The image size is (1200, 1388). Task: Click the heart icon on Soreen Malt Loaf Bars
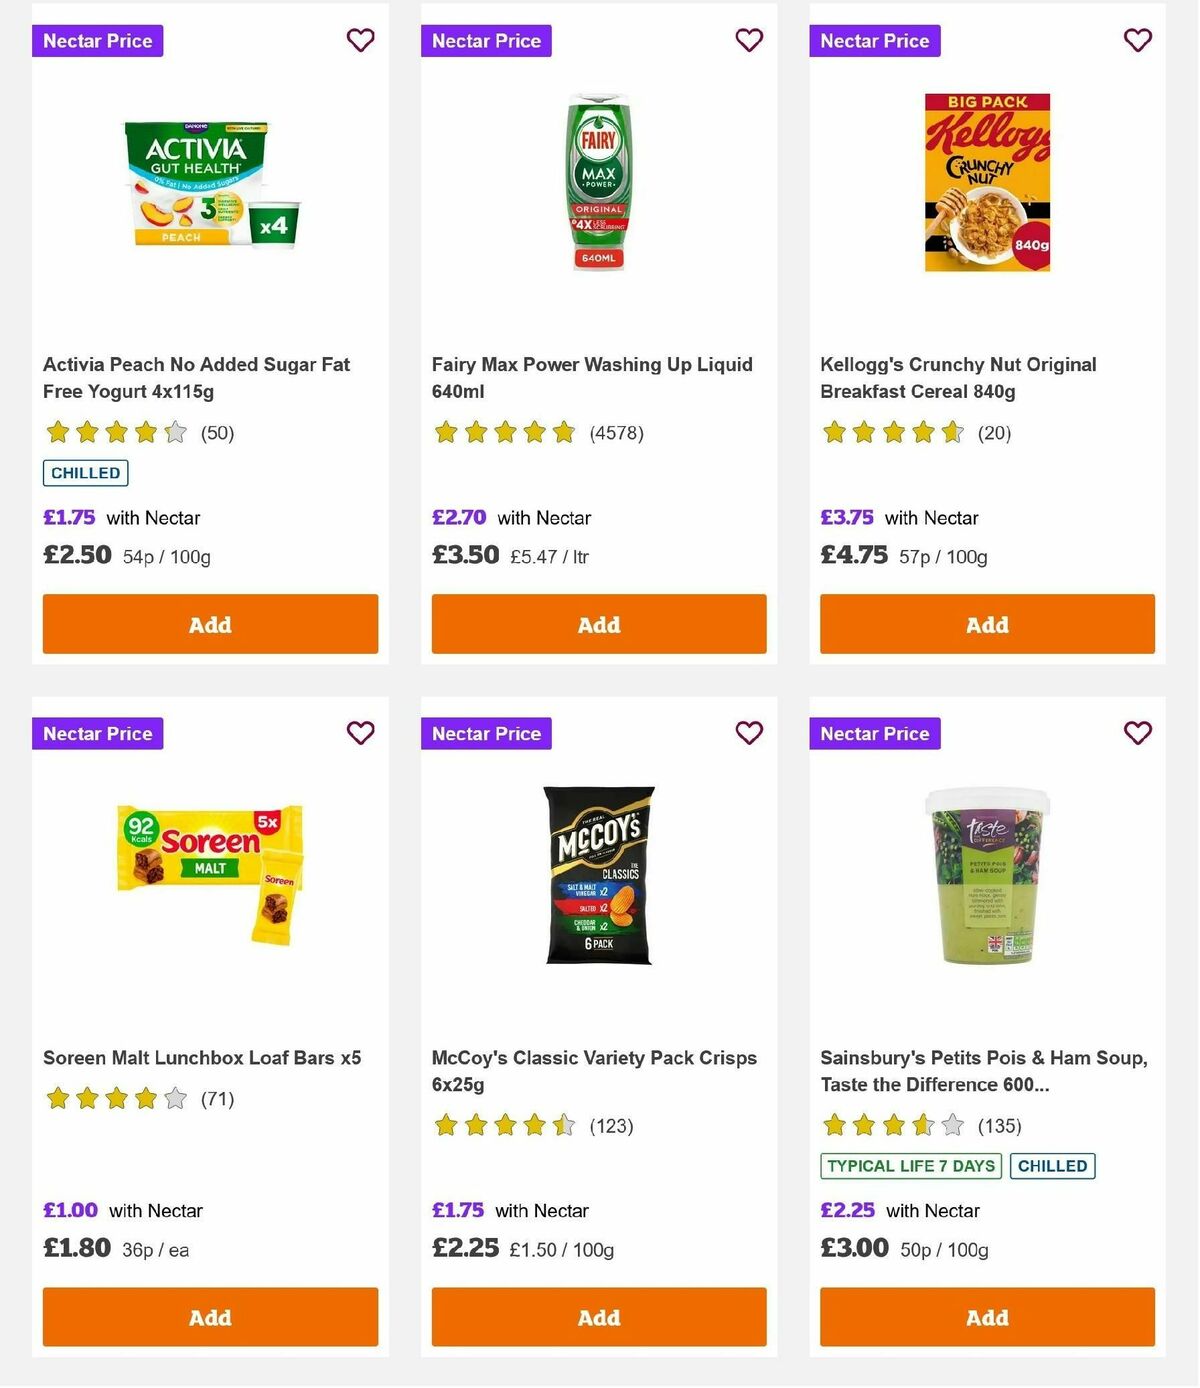click(x=360, y=733)
